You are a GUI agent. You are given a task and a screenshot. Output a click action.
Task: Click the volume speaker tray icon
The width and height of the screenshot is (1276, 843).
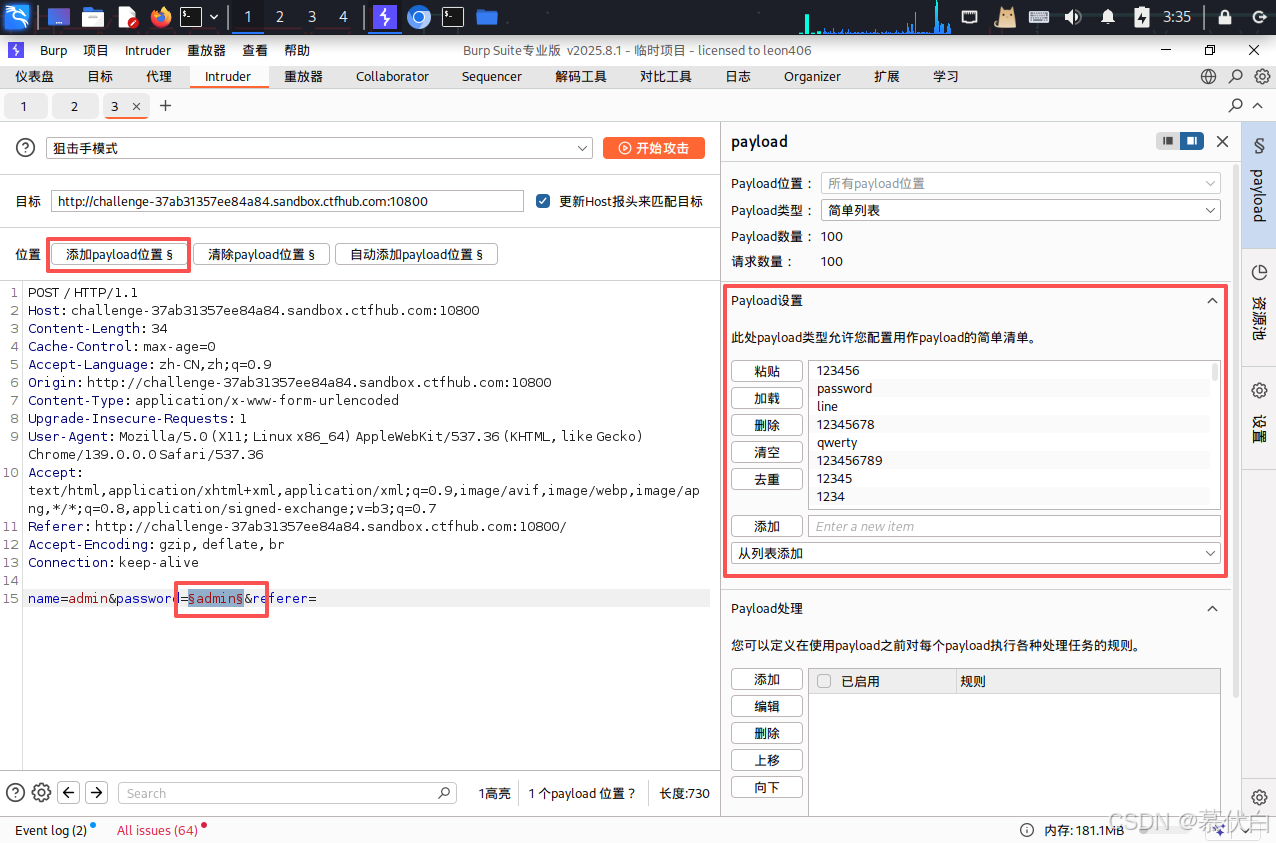pos(1073,17)
